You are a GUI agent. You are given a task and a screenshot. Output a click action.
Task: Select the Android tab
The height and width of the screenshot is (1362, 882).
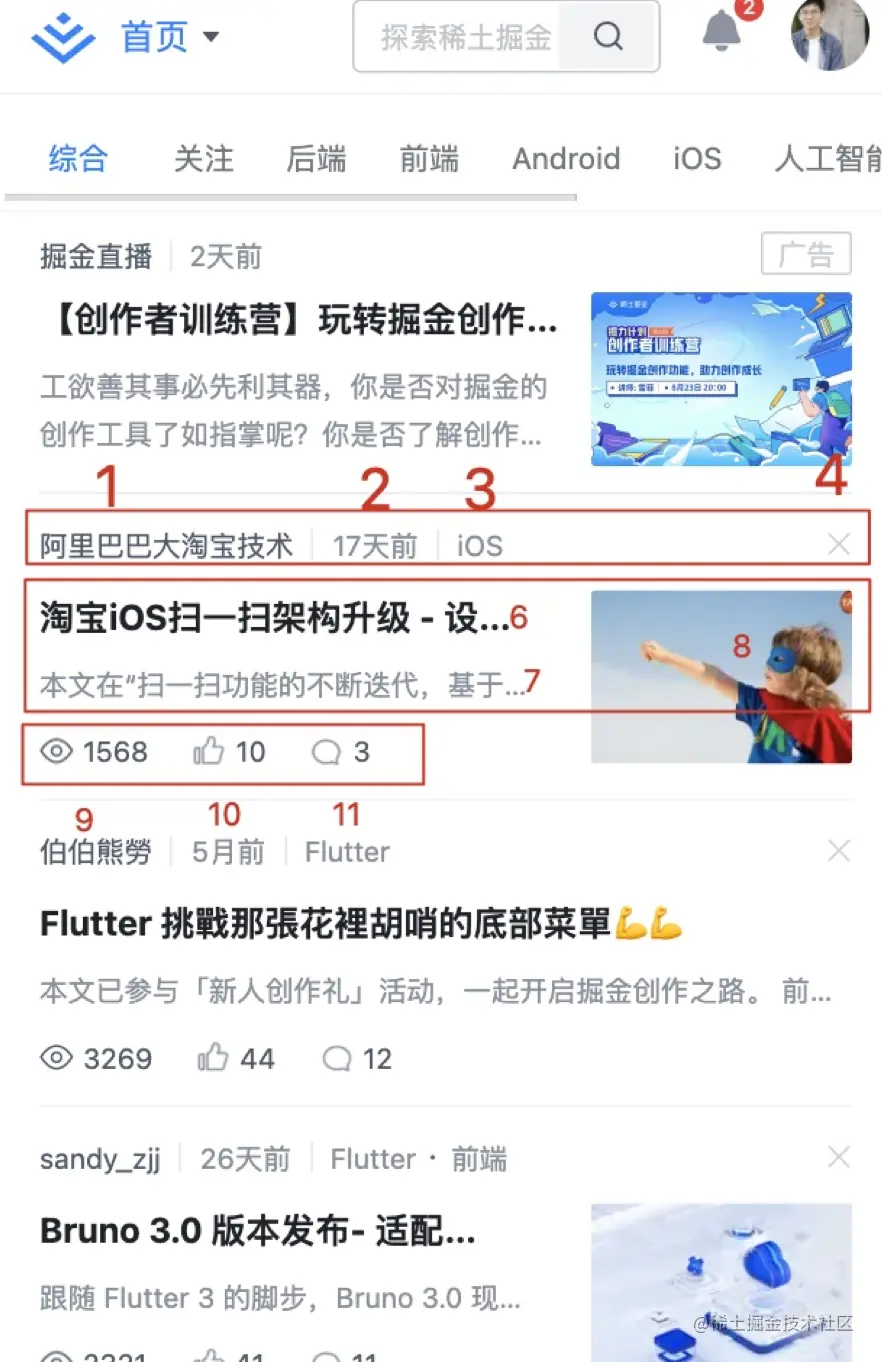point(566,159)
